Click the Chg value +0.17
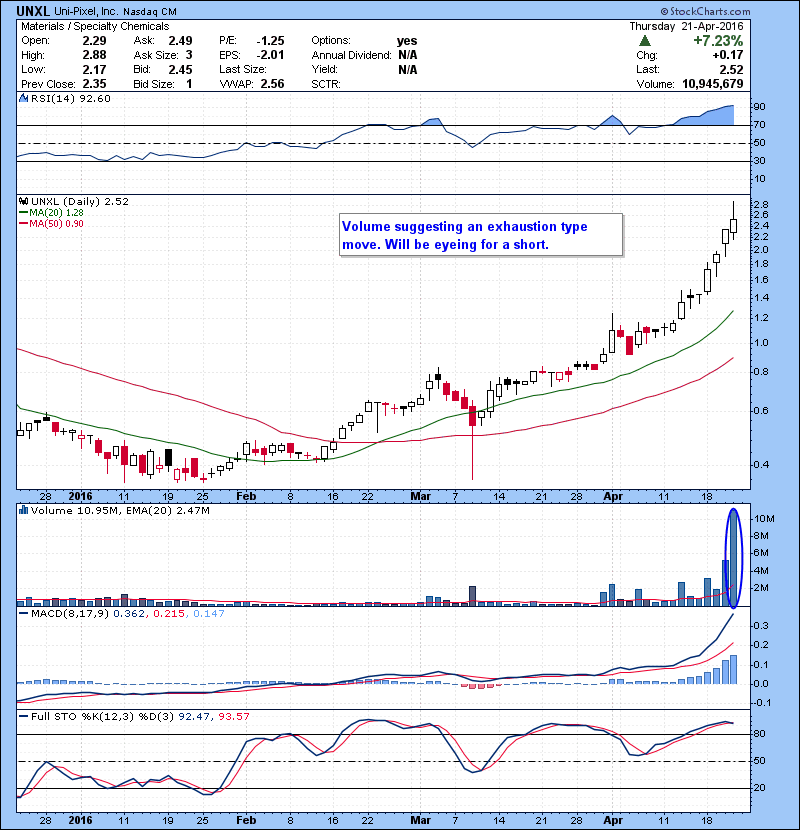 click(727, 55)
